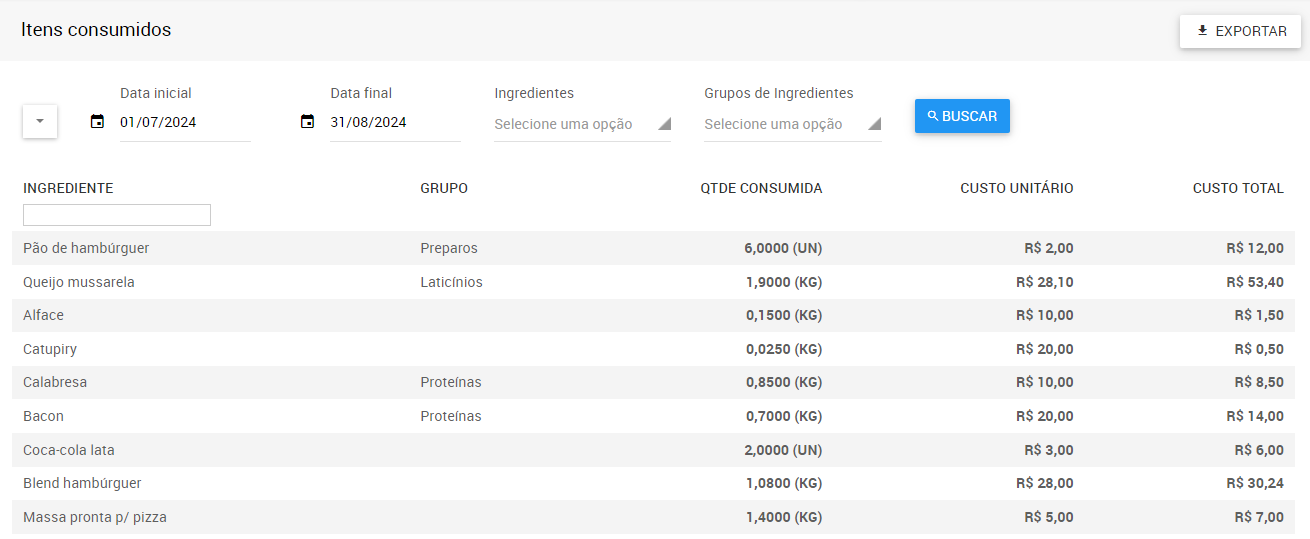Open the Ingredientes dropdown
The width and height of the screenshot is (1310, 539).
coord(582,124)
